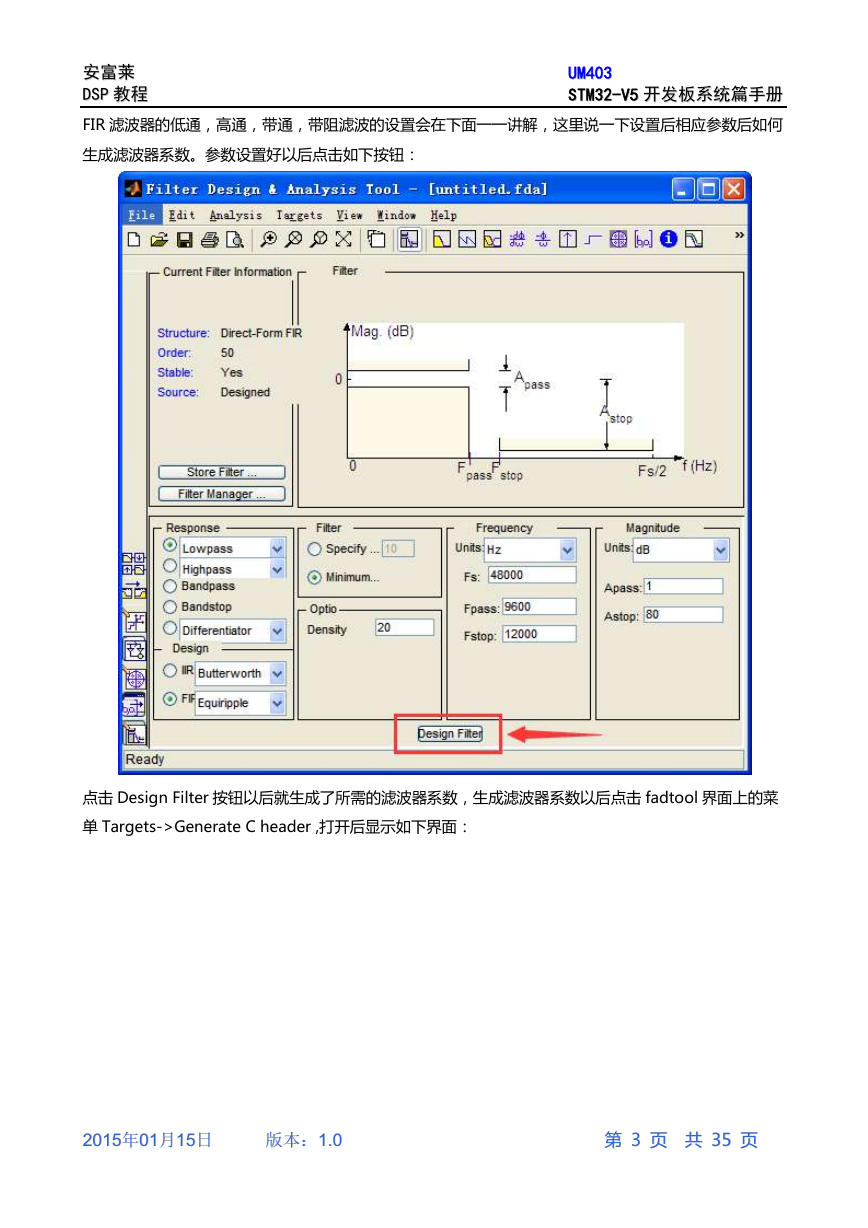Expand the Lowpass type dropdown
The image size is (868, 1228).
click(x=278, y=549)
